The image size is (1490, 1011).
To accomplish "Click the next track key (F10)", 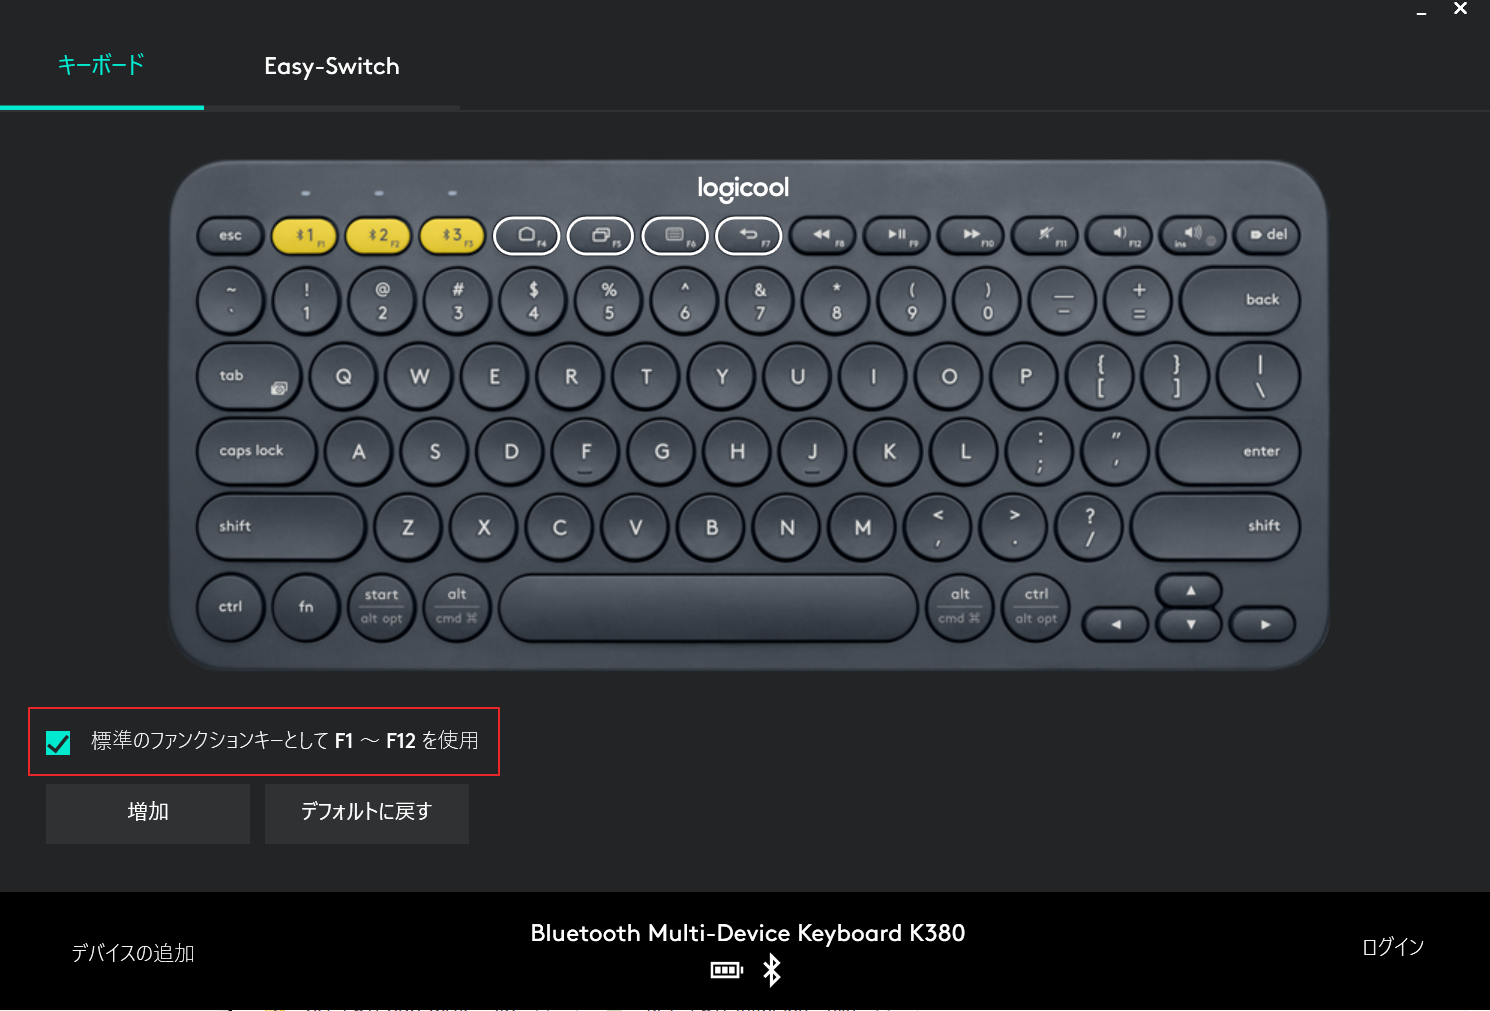I will click(x=971, y=236).
